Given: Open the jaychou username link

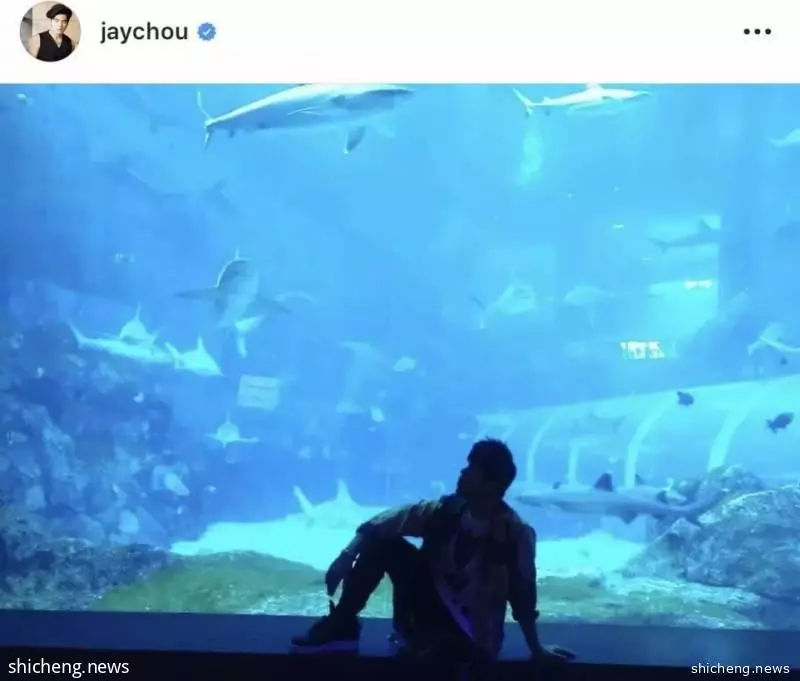Looking at the screenshot, I should click(144, 33).
